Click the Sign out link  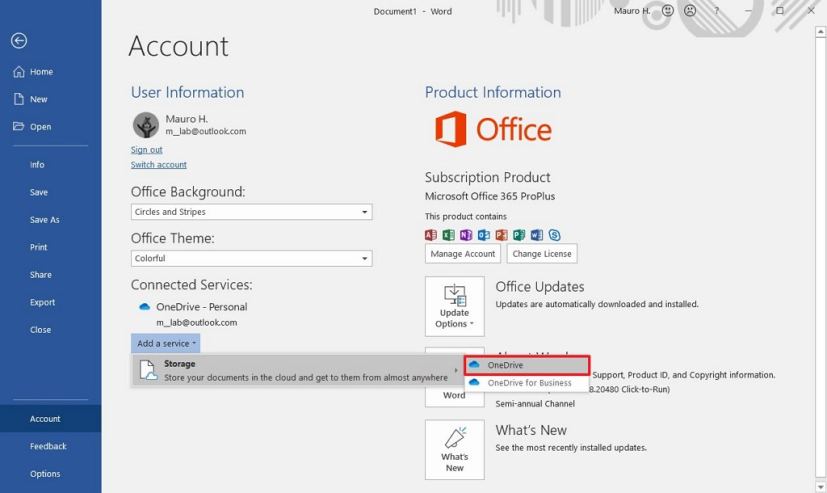[x=147, y=150]
